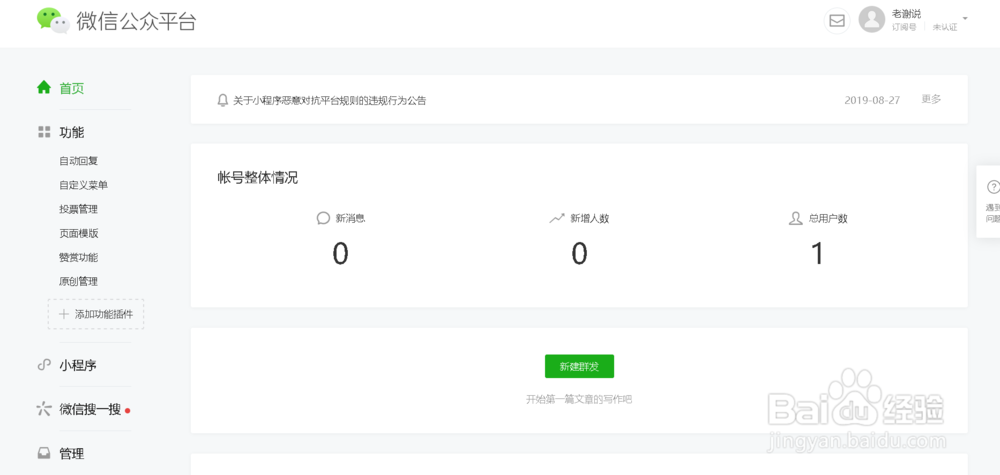Image resolution: width=1000 pixels, height=475 pixels.
Task: Go to 投票管理 in the sidebar
Action: pos(78,209)
